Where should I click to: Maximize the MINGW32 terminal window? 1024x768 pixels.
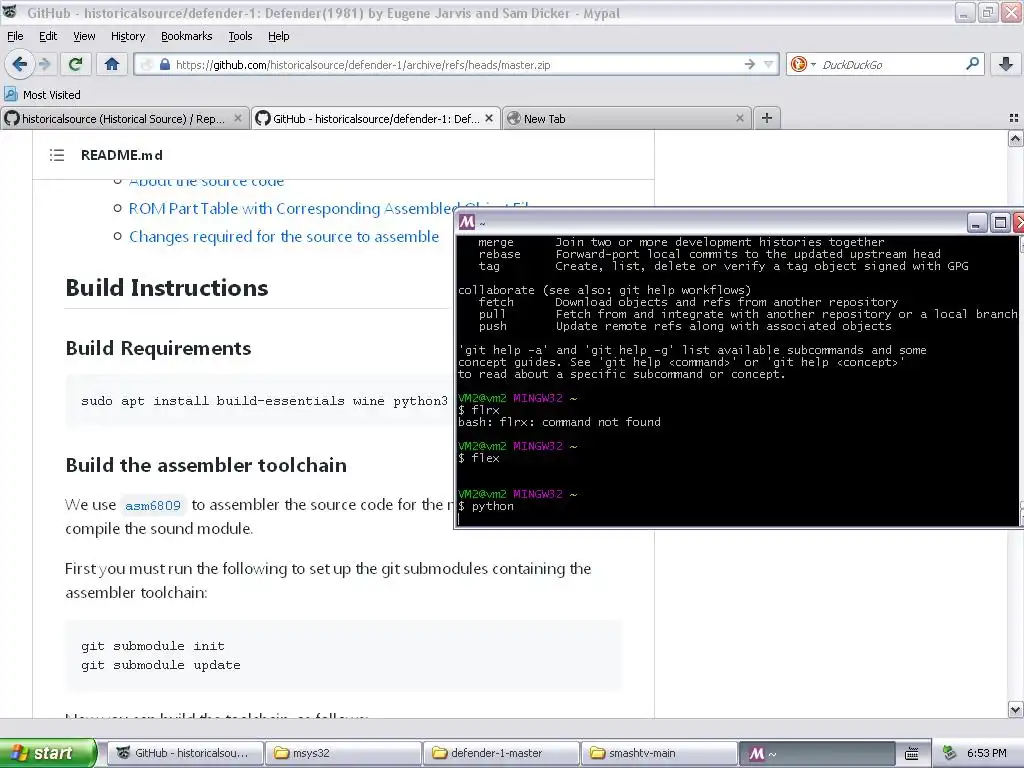point(1000,223)
